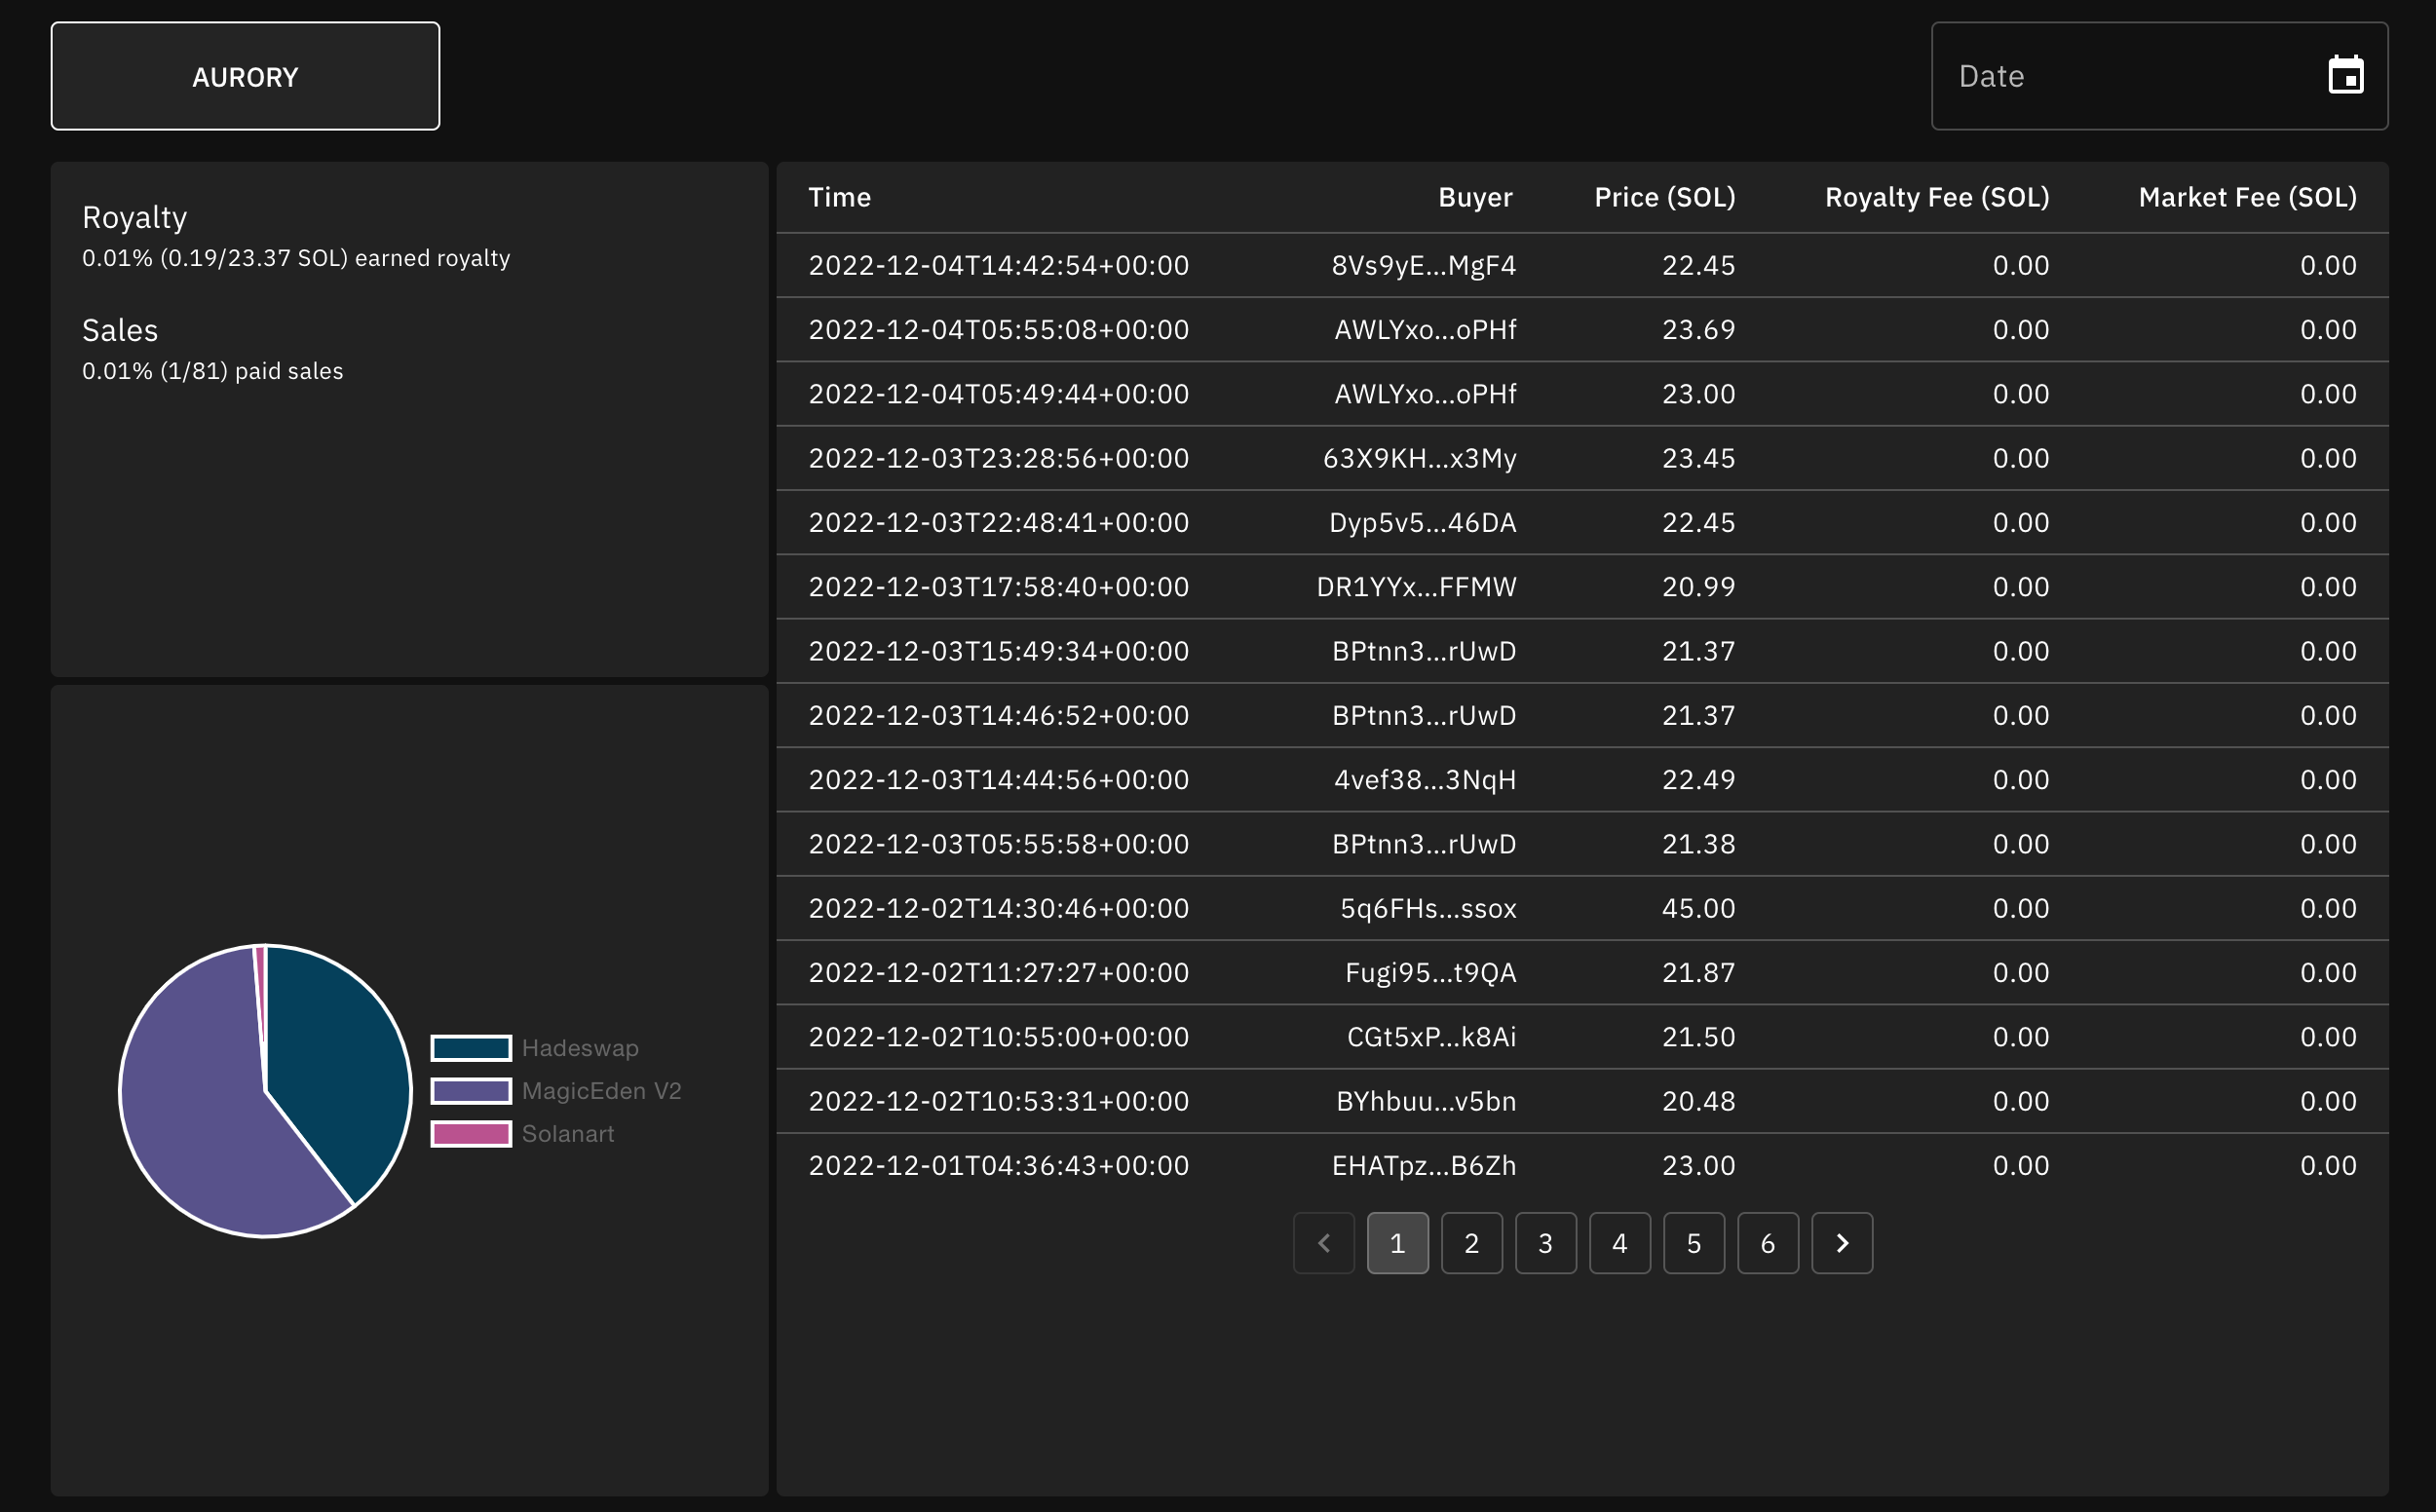This screenshot has width=2436, height=1512.
Task: Select time 2022-12-03T05:55:58+00:00
Action: (x=999, y=844)
